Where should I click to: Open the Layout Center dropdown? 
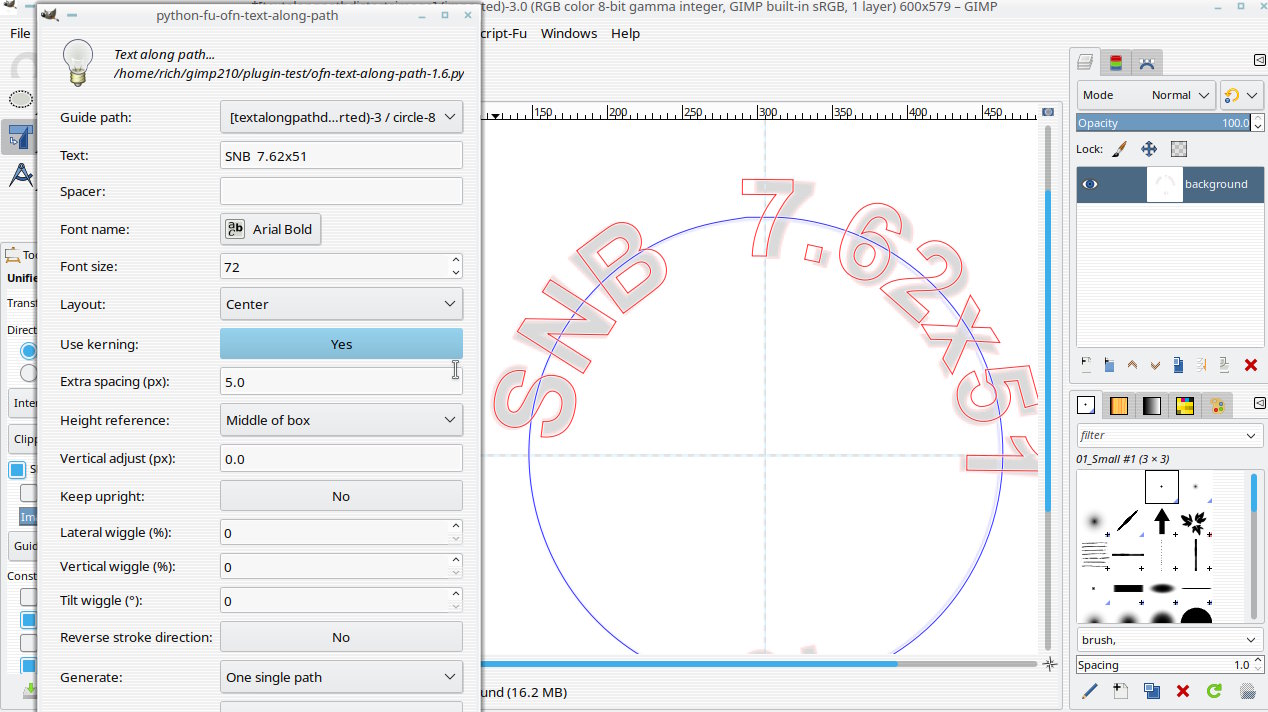pos(341,304)
